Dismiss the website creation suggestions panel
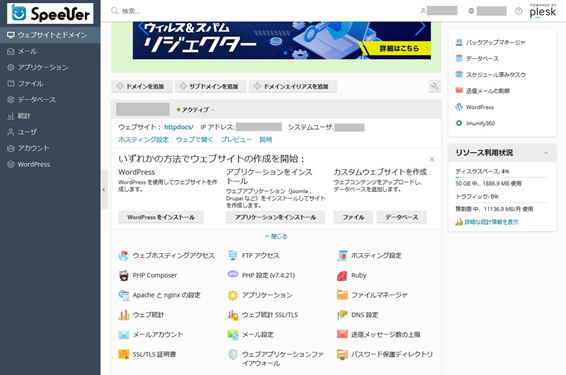 tap(432, 159)
